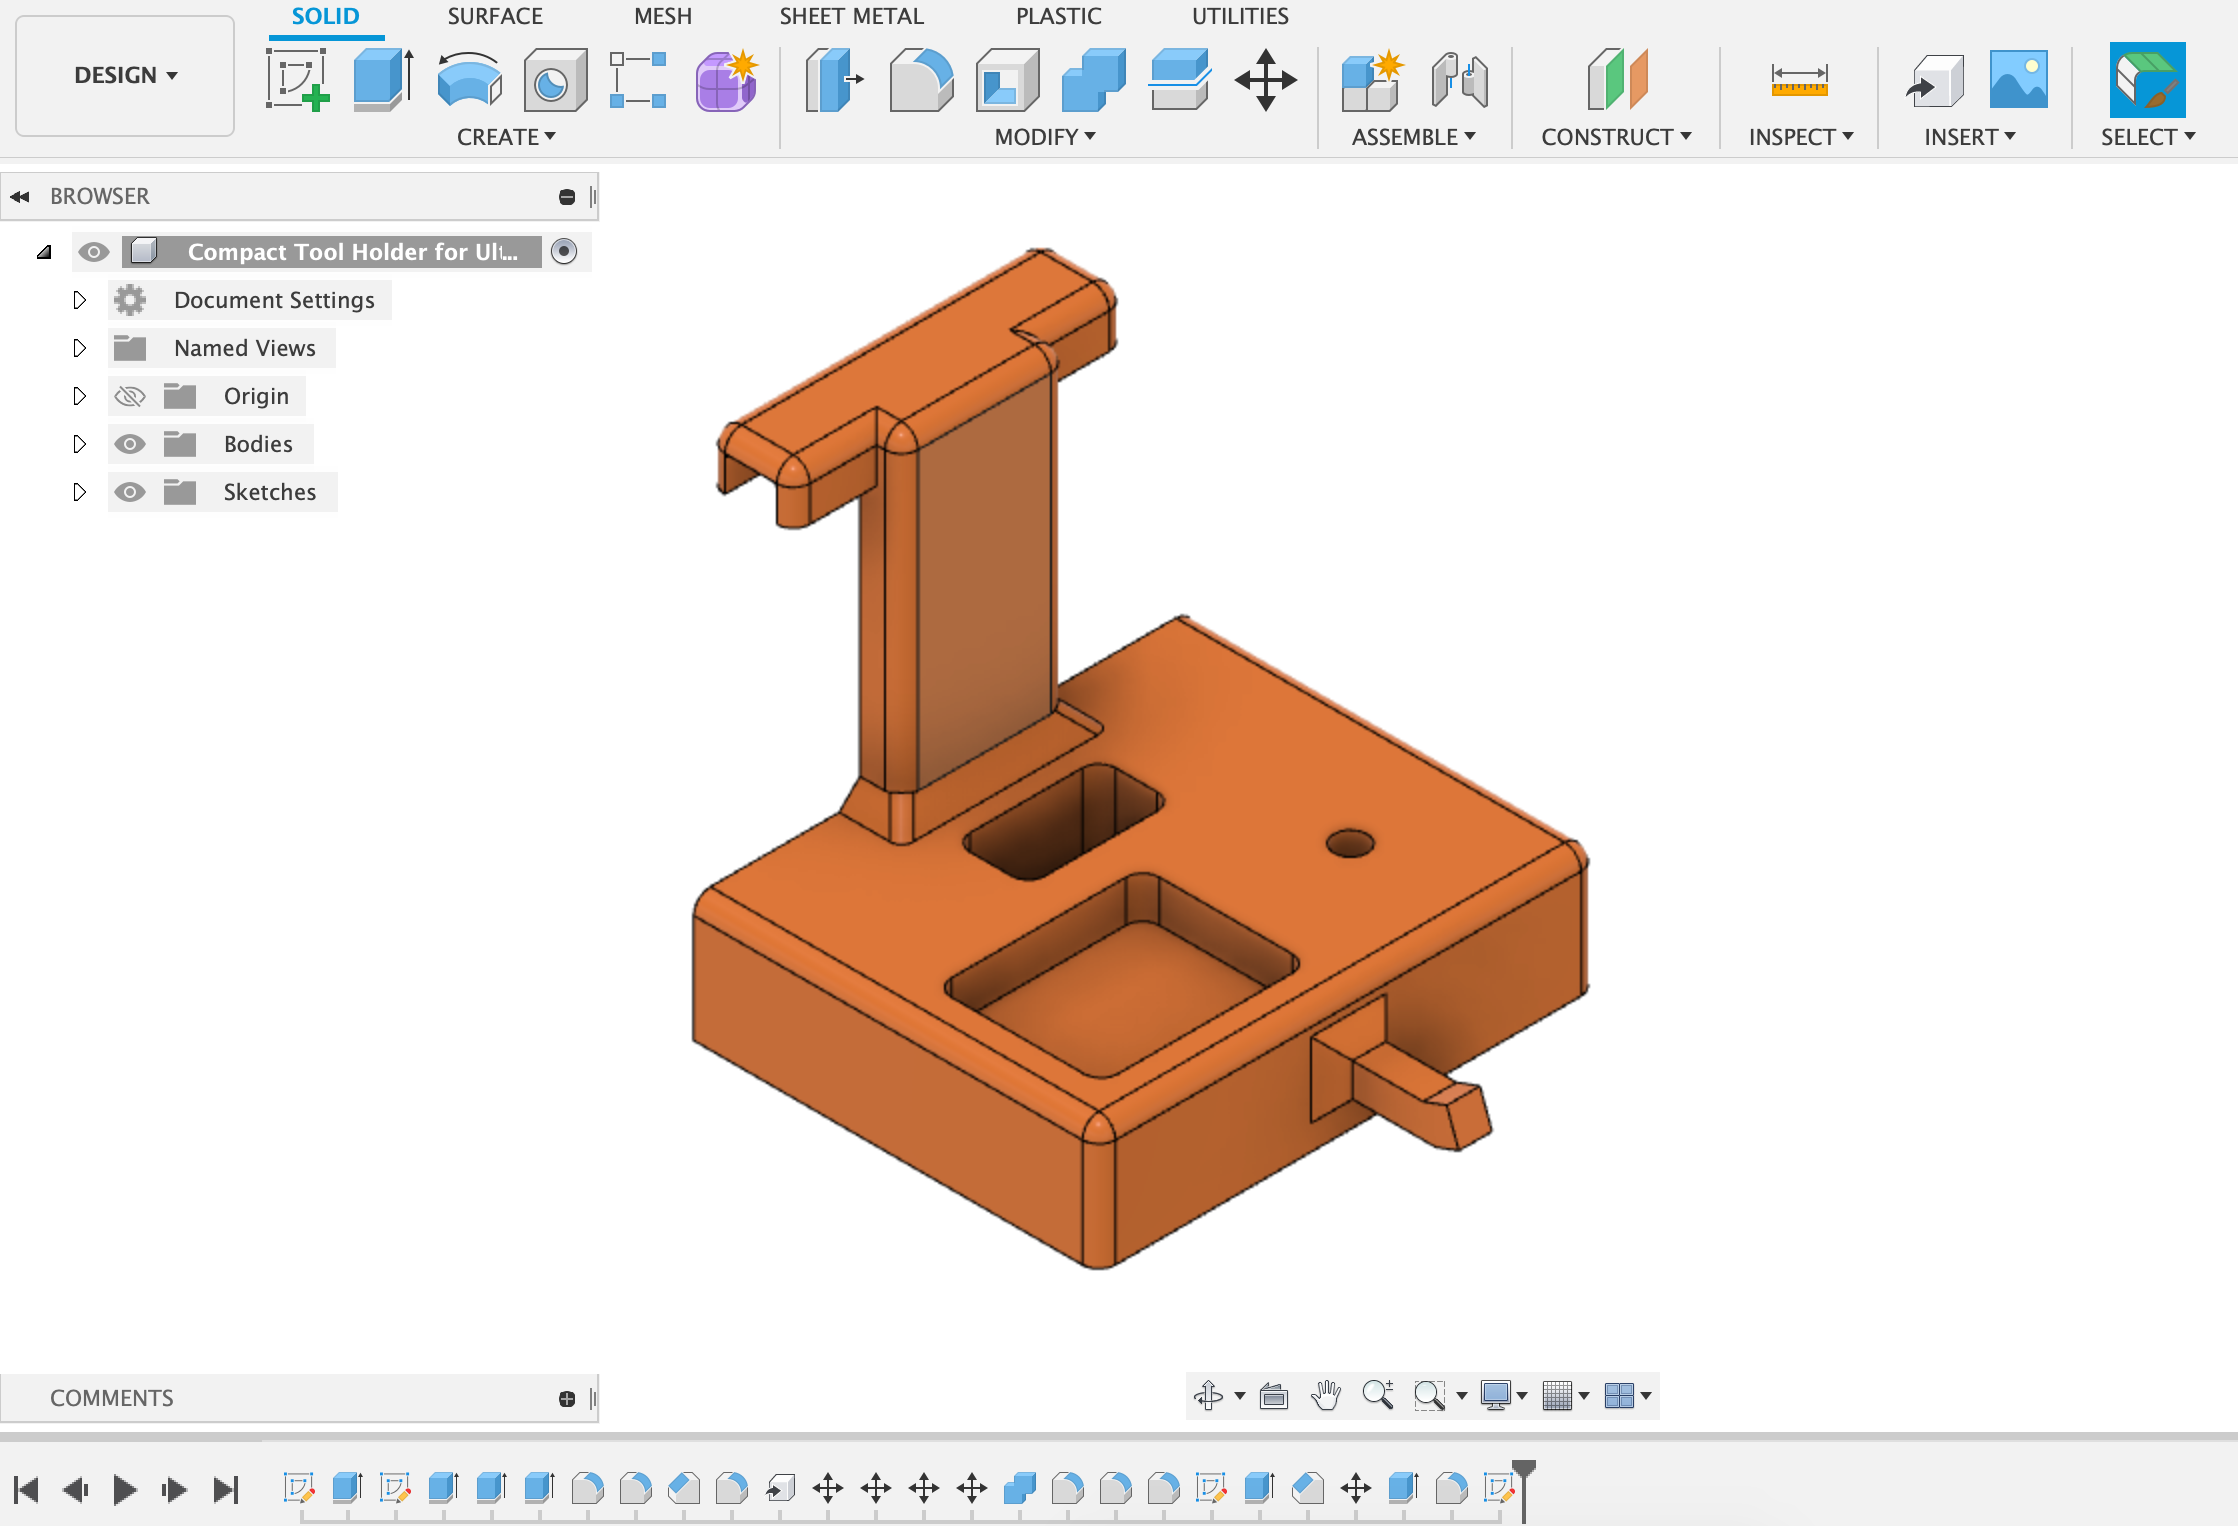The height and width of the screenshot is (1526, 2238).
Task: Open the CONSTRUCT dropdown menu
Action: click(x=1615, y=137)
